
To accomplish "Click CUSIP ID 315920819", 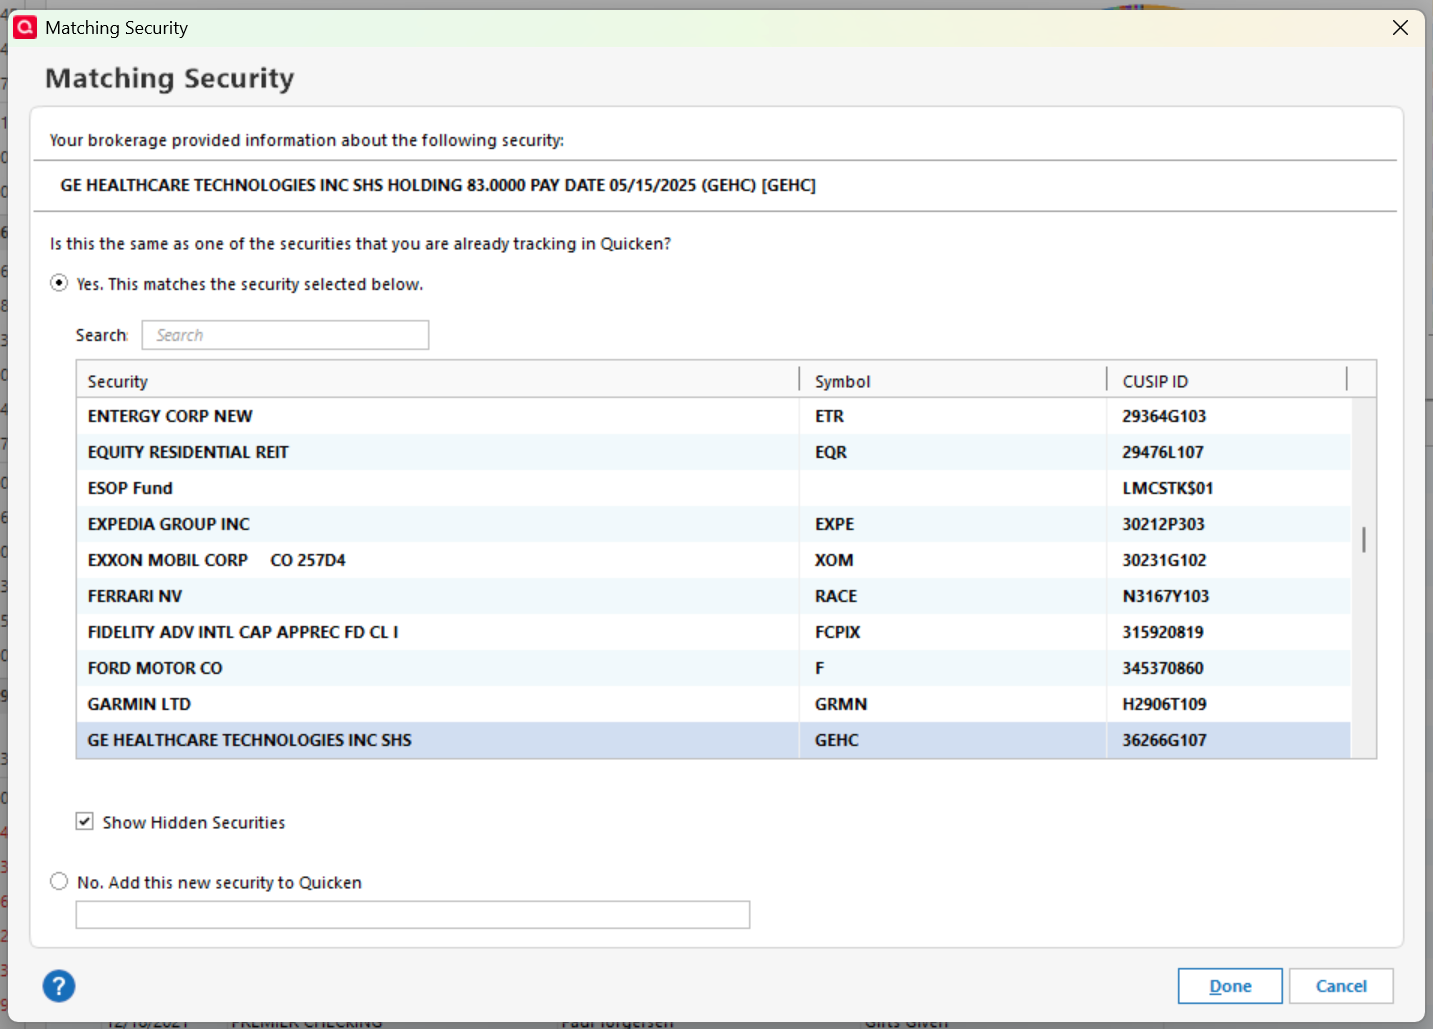I will [1163, 632].
